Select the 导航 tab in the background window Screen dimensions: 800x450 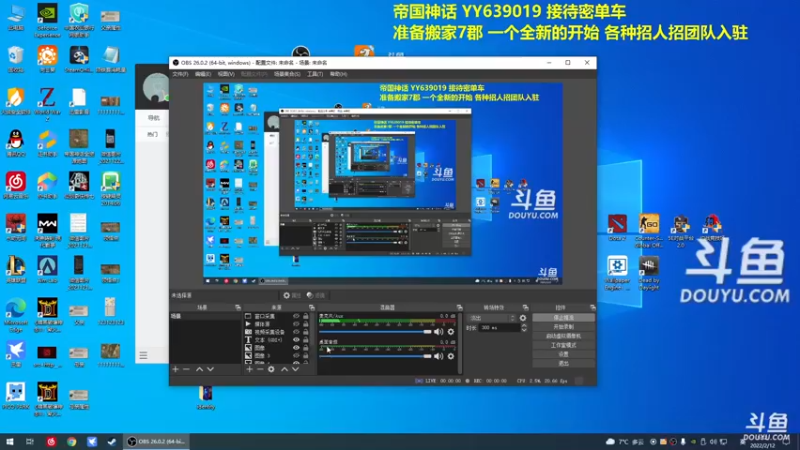coord(154,118)
